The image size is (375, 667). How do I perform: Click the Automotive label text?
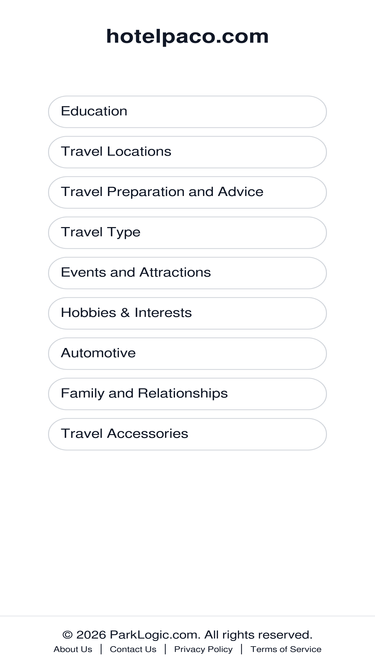(98, 353)
